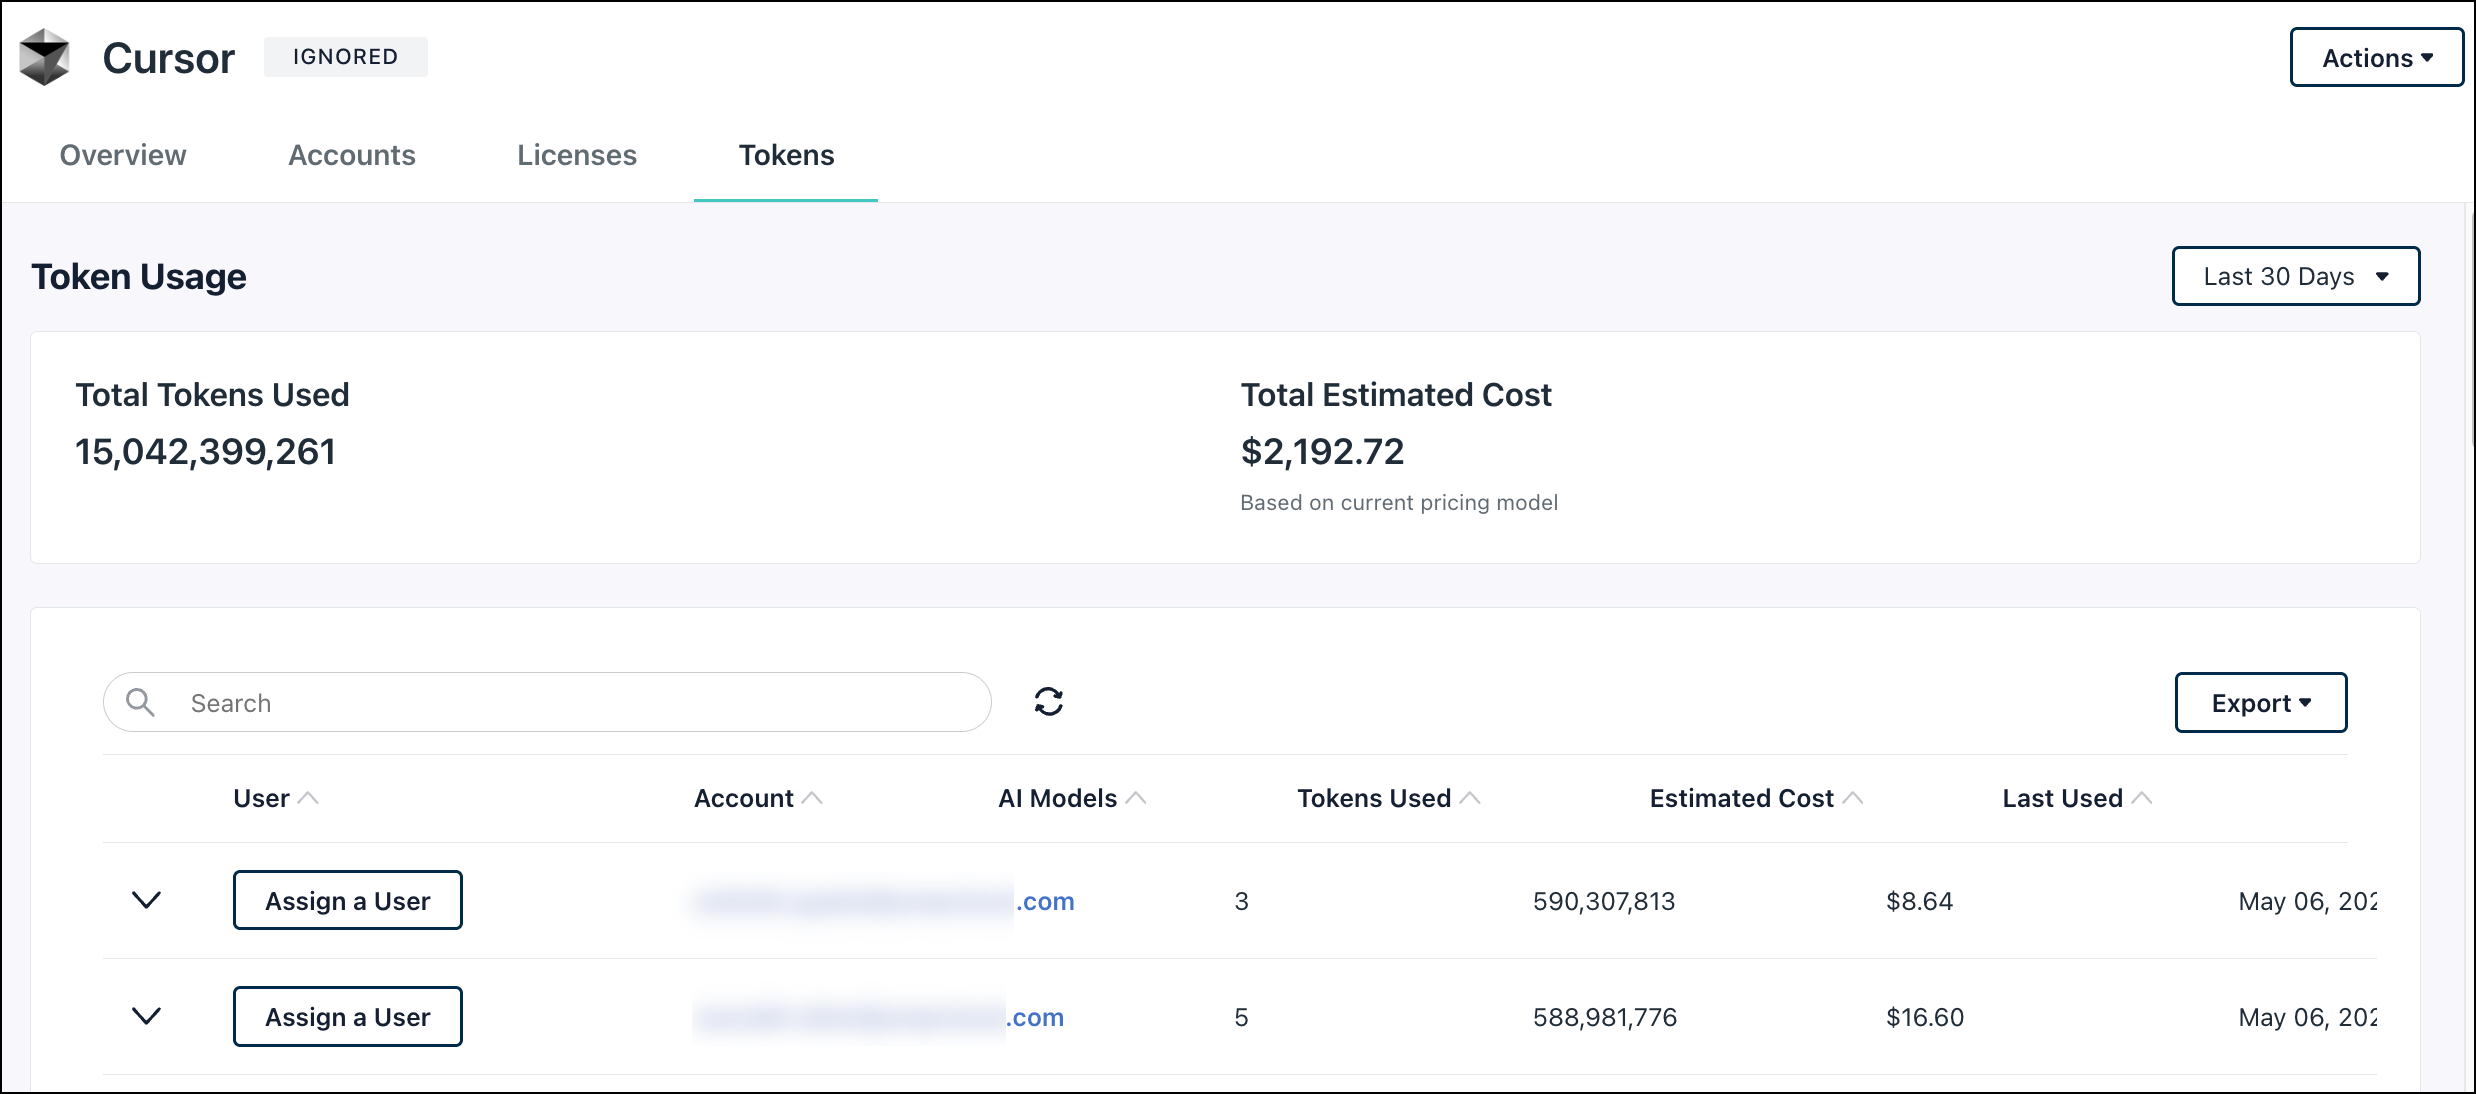Click Last Used date in $16.60 row
The width and height of the screenshot is (2476, 1094).
(x=2308, y=1017)
